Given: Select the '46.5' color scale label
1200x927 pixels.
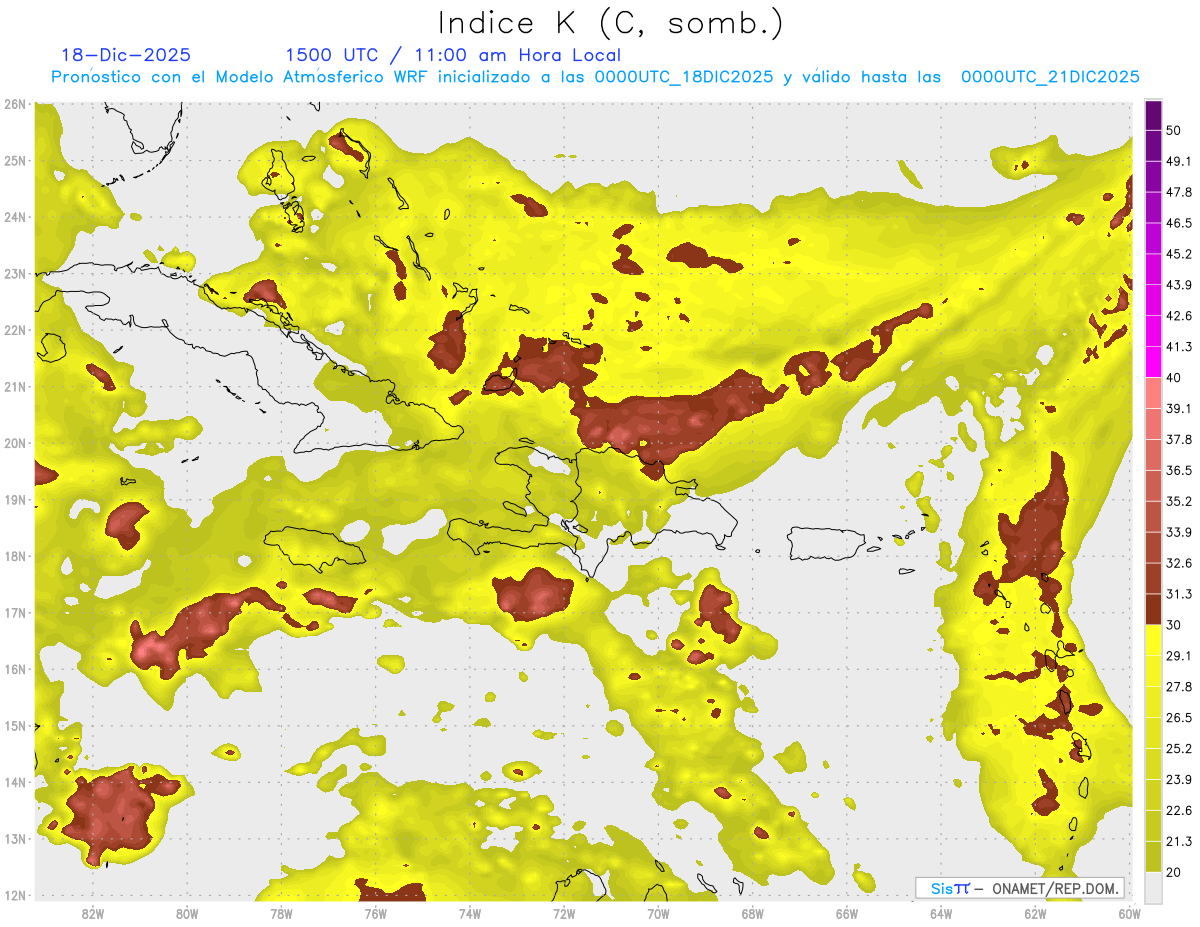Looking at the screenshot, I should point(1179,223).
